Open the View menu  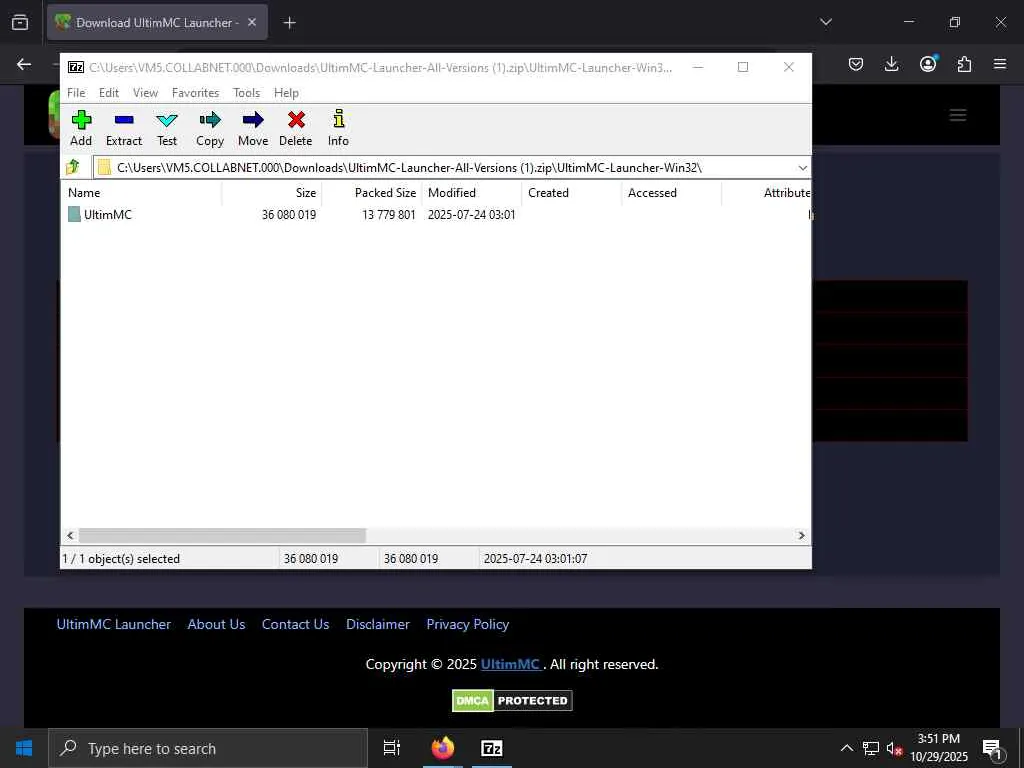point(146,93)
